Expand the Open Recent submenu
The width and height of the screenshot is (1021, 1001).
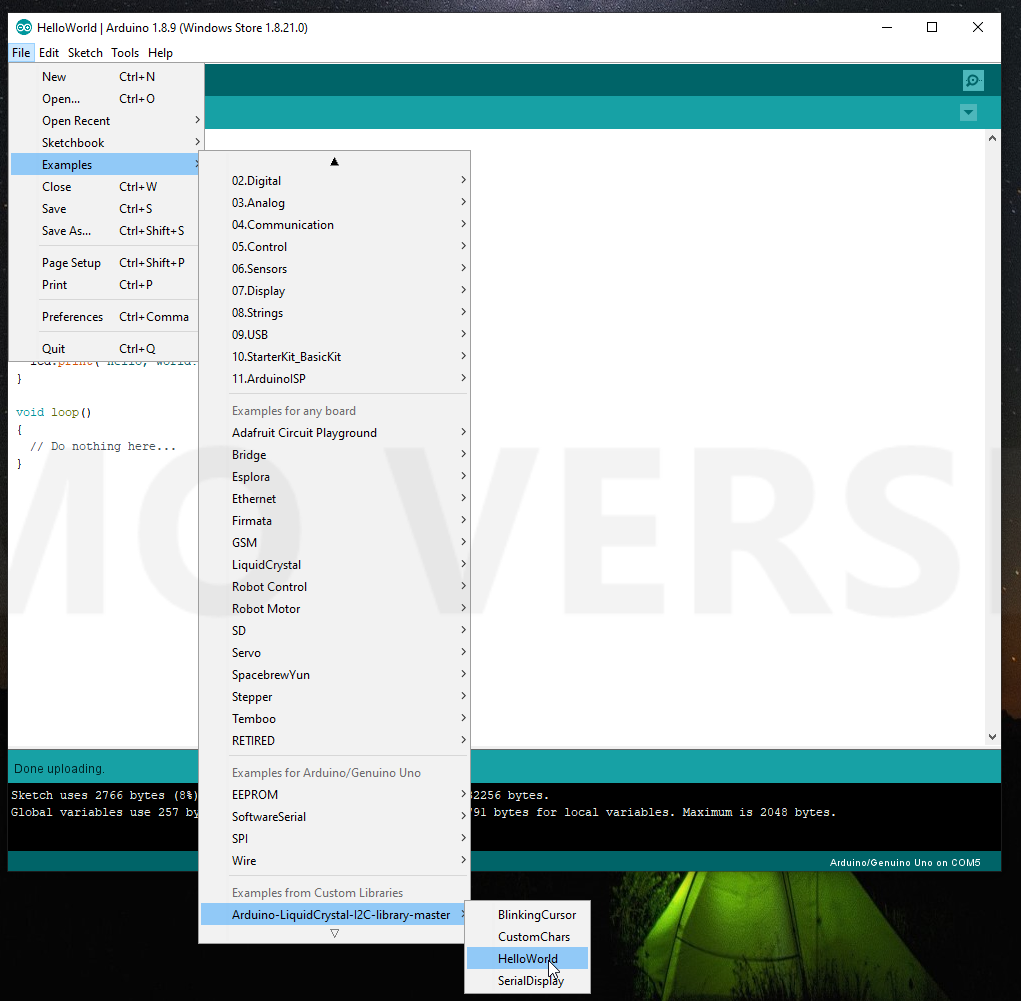pyautogui.click(x=105, y=120)
